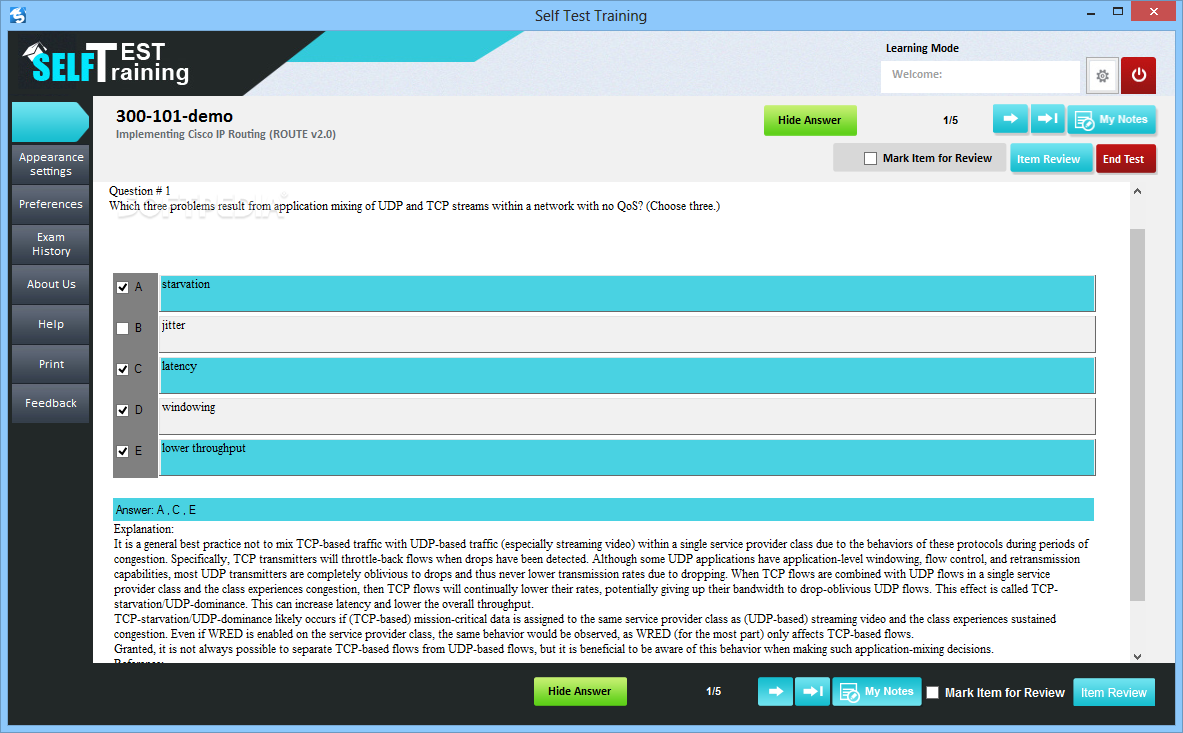1183x733 pixels.
Task: Click the app icon in the title bar
Action: click(x=18, y=15)
